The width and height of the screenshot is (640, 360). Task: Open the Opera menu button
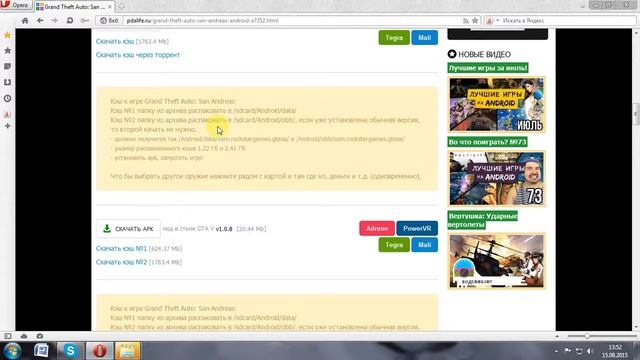[16, 5]
